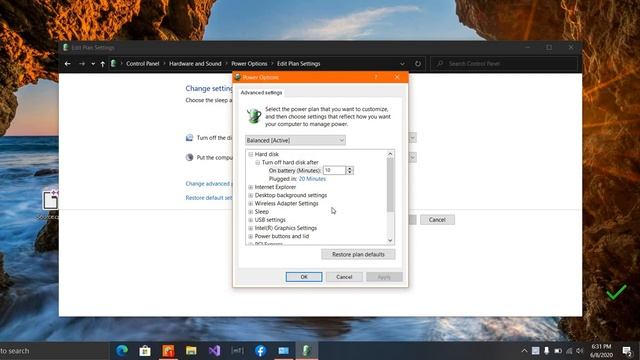Click the Power Options taskbar icon

[x=307, y=351]
